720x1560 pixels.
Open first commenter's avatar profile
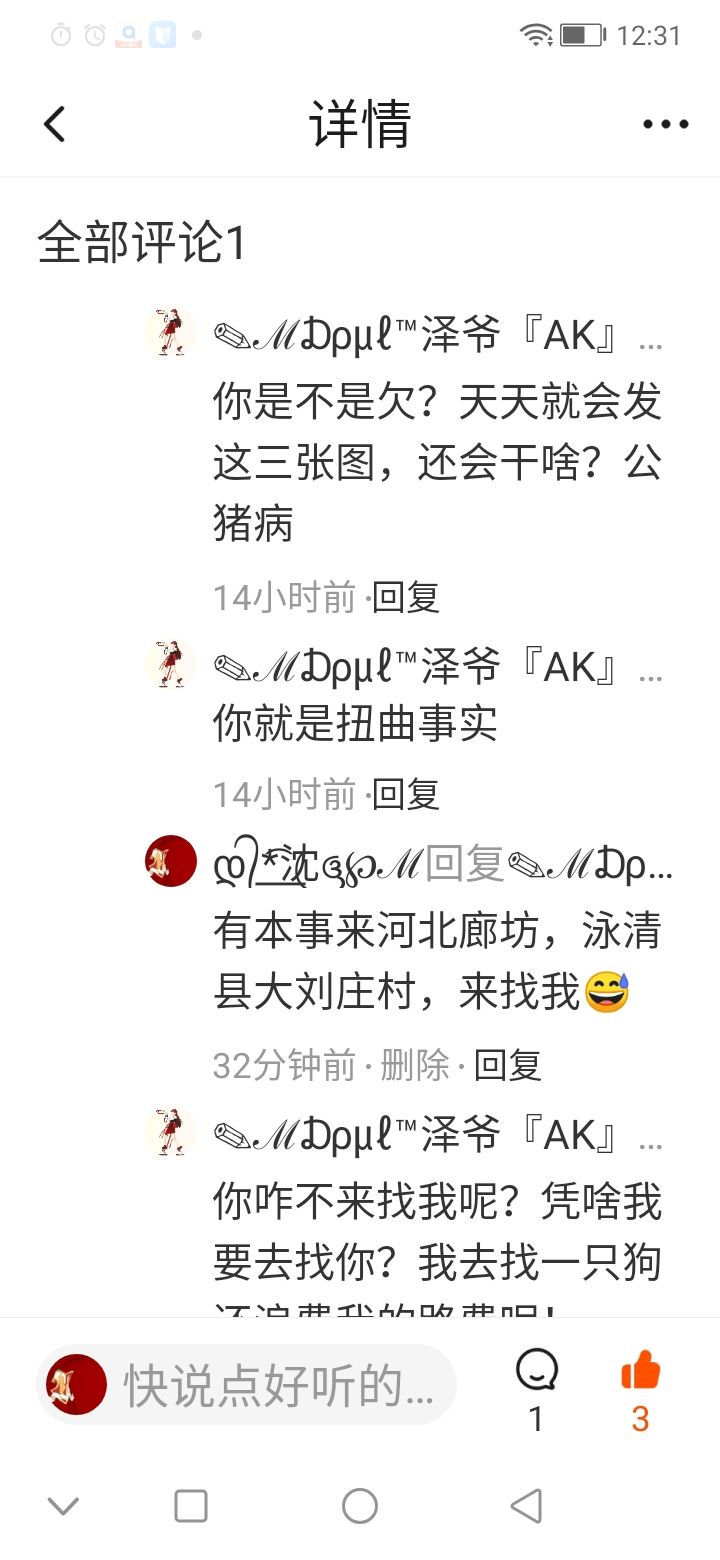tap(171, 333)
